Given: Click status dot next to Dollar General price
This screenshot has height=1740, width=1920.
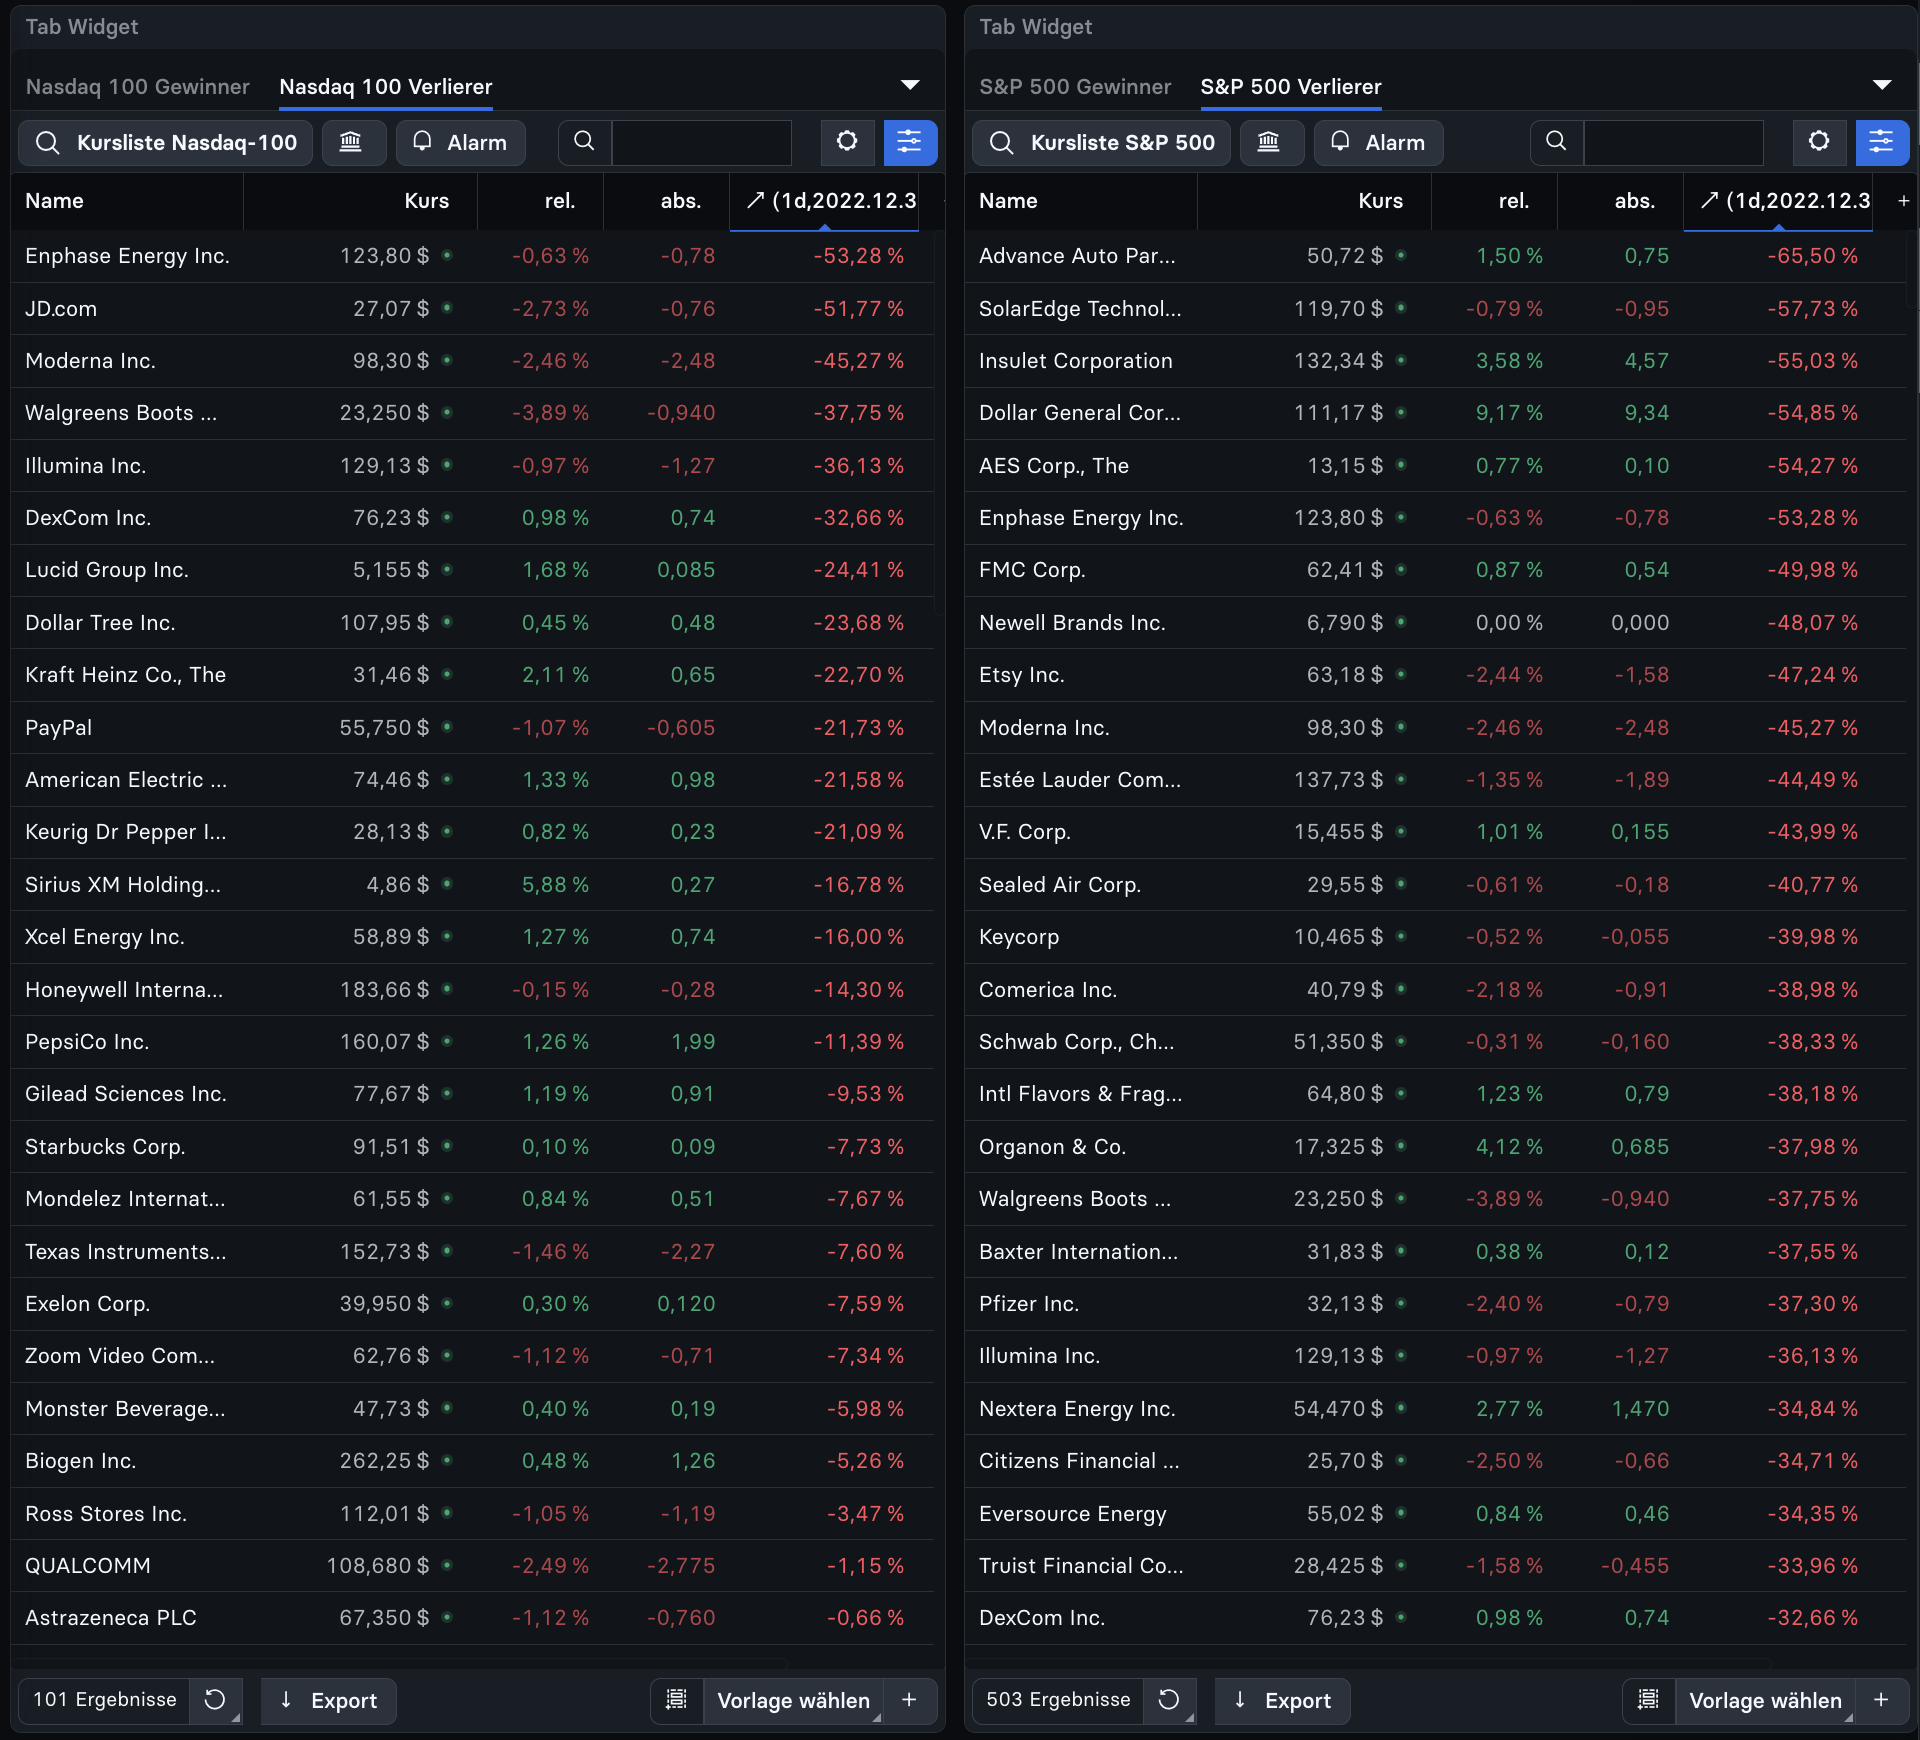Looking at the screenshot, I should [x=1401, y=413].
